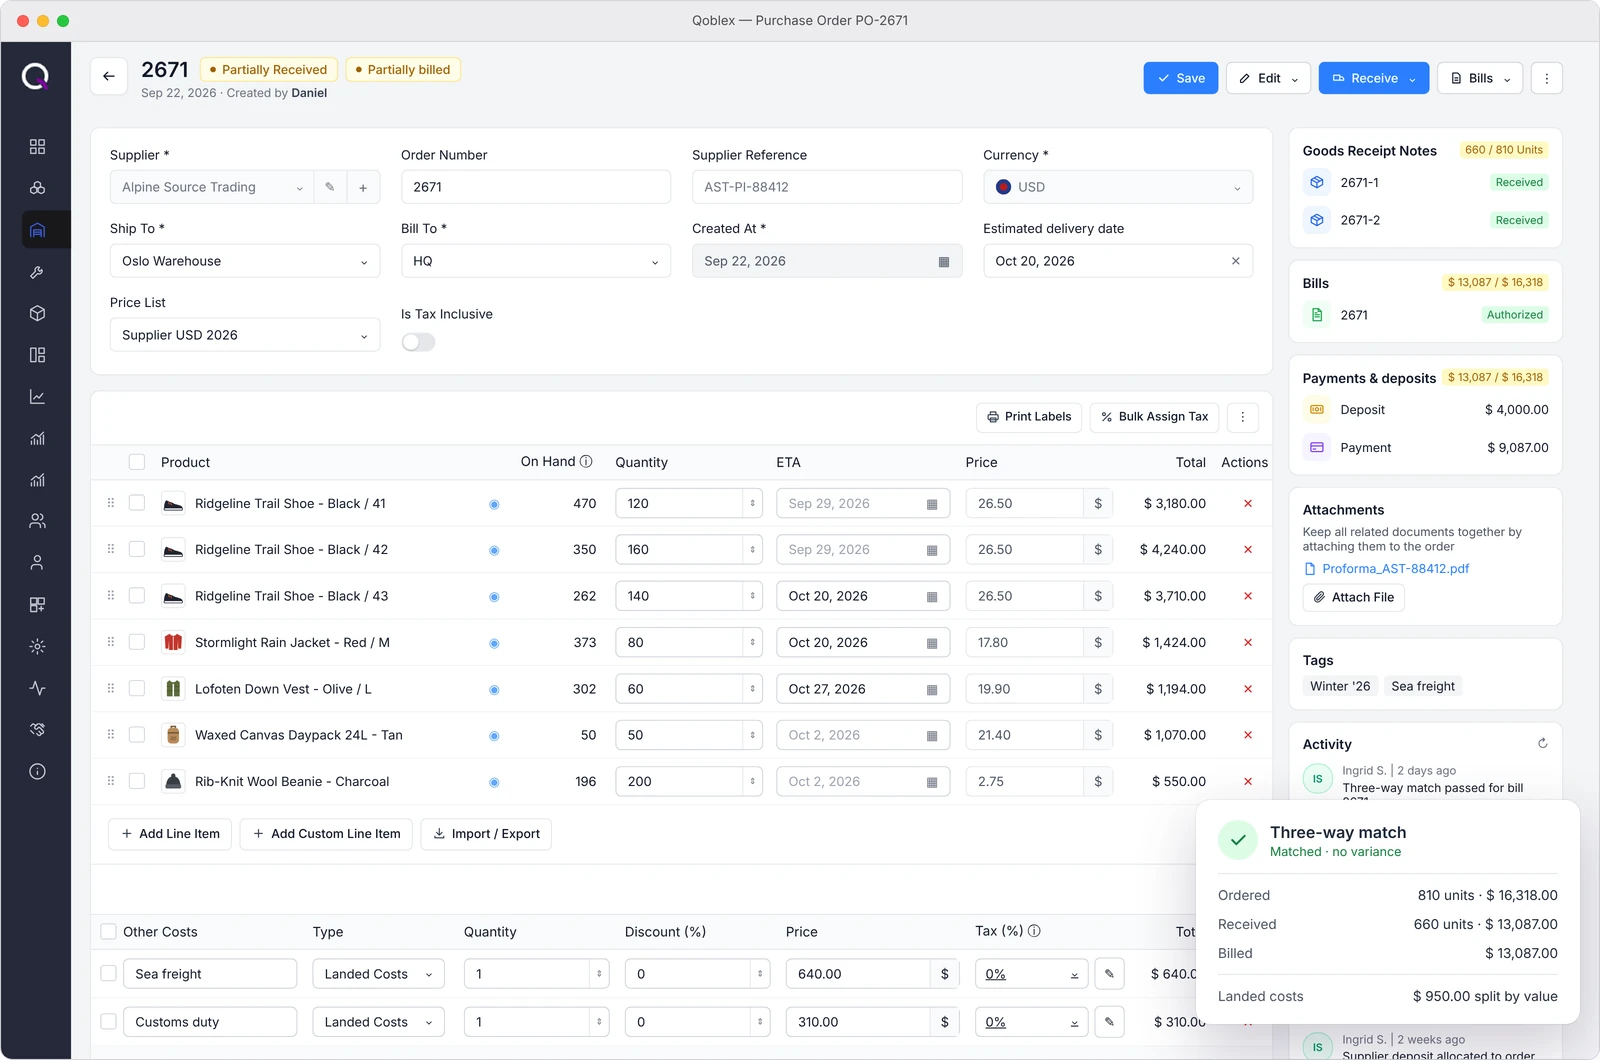Open the dashboard grid icon in sidebar
The width and height of the screenshot is (1600, 1060).
pyautogui.click(x=37, y=146)
